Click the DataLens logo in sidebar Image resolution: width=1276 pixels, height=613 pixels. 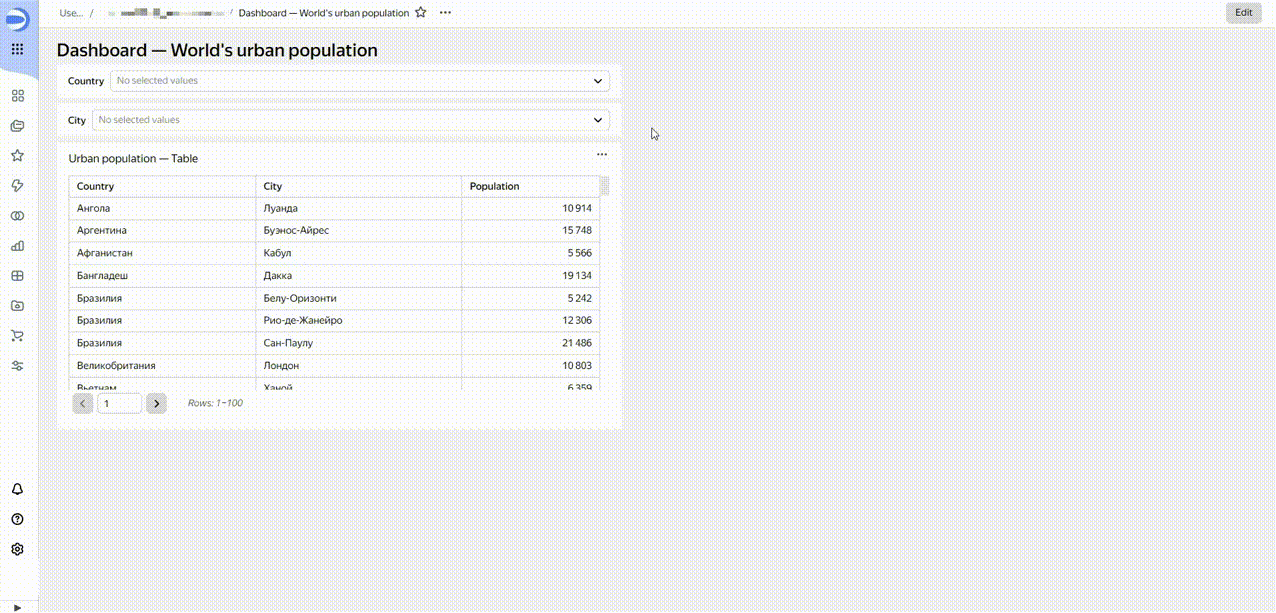[x=17, y=20]
